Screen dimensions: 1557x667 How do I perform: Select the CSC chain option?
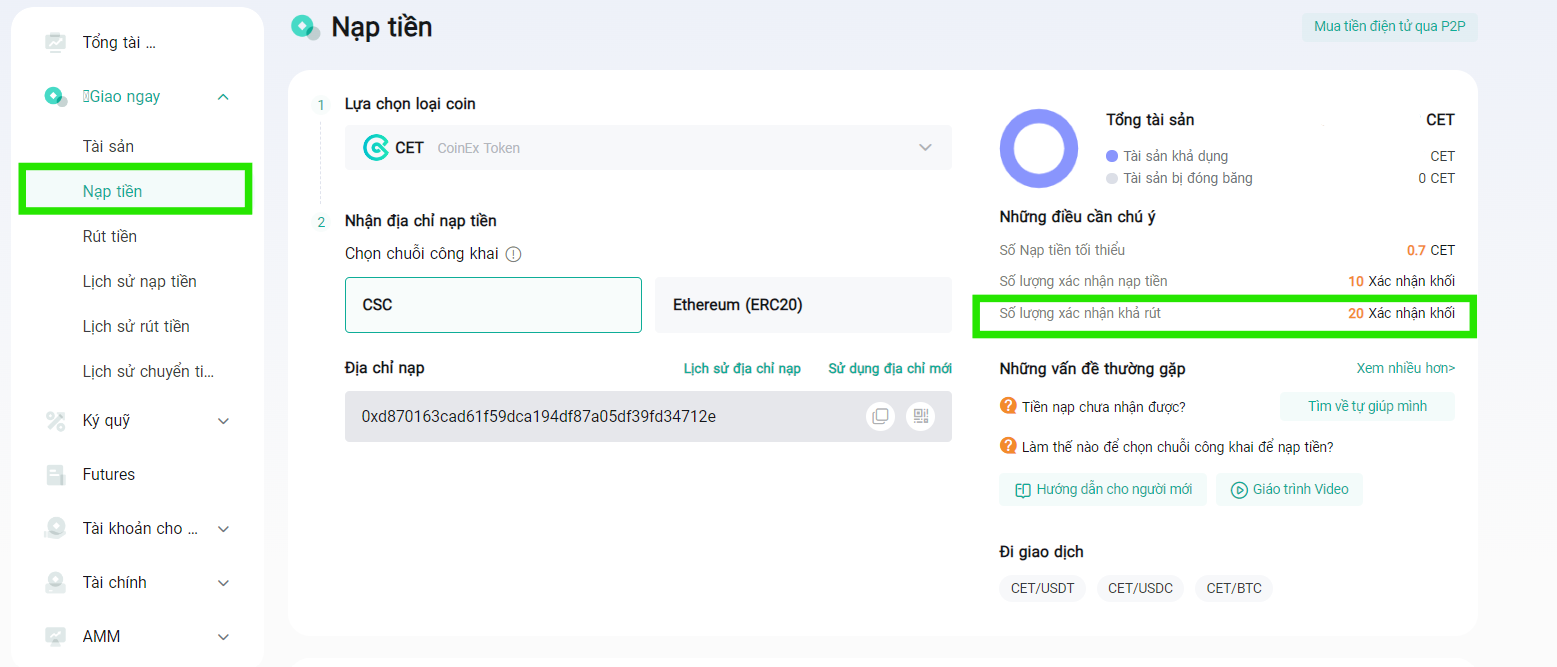click(x=493, y=305)
